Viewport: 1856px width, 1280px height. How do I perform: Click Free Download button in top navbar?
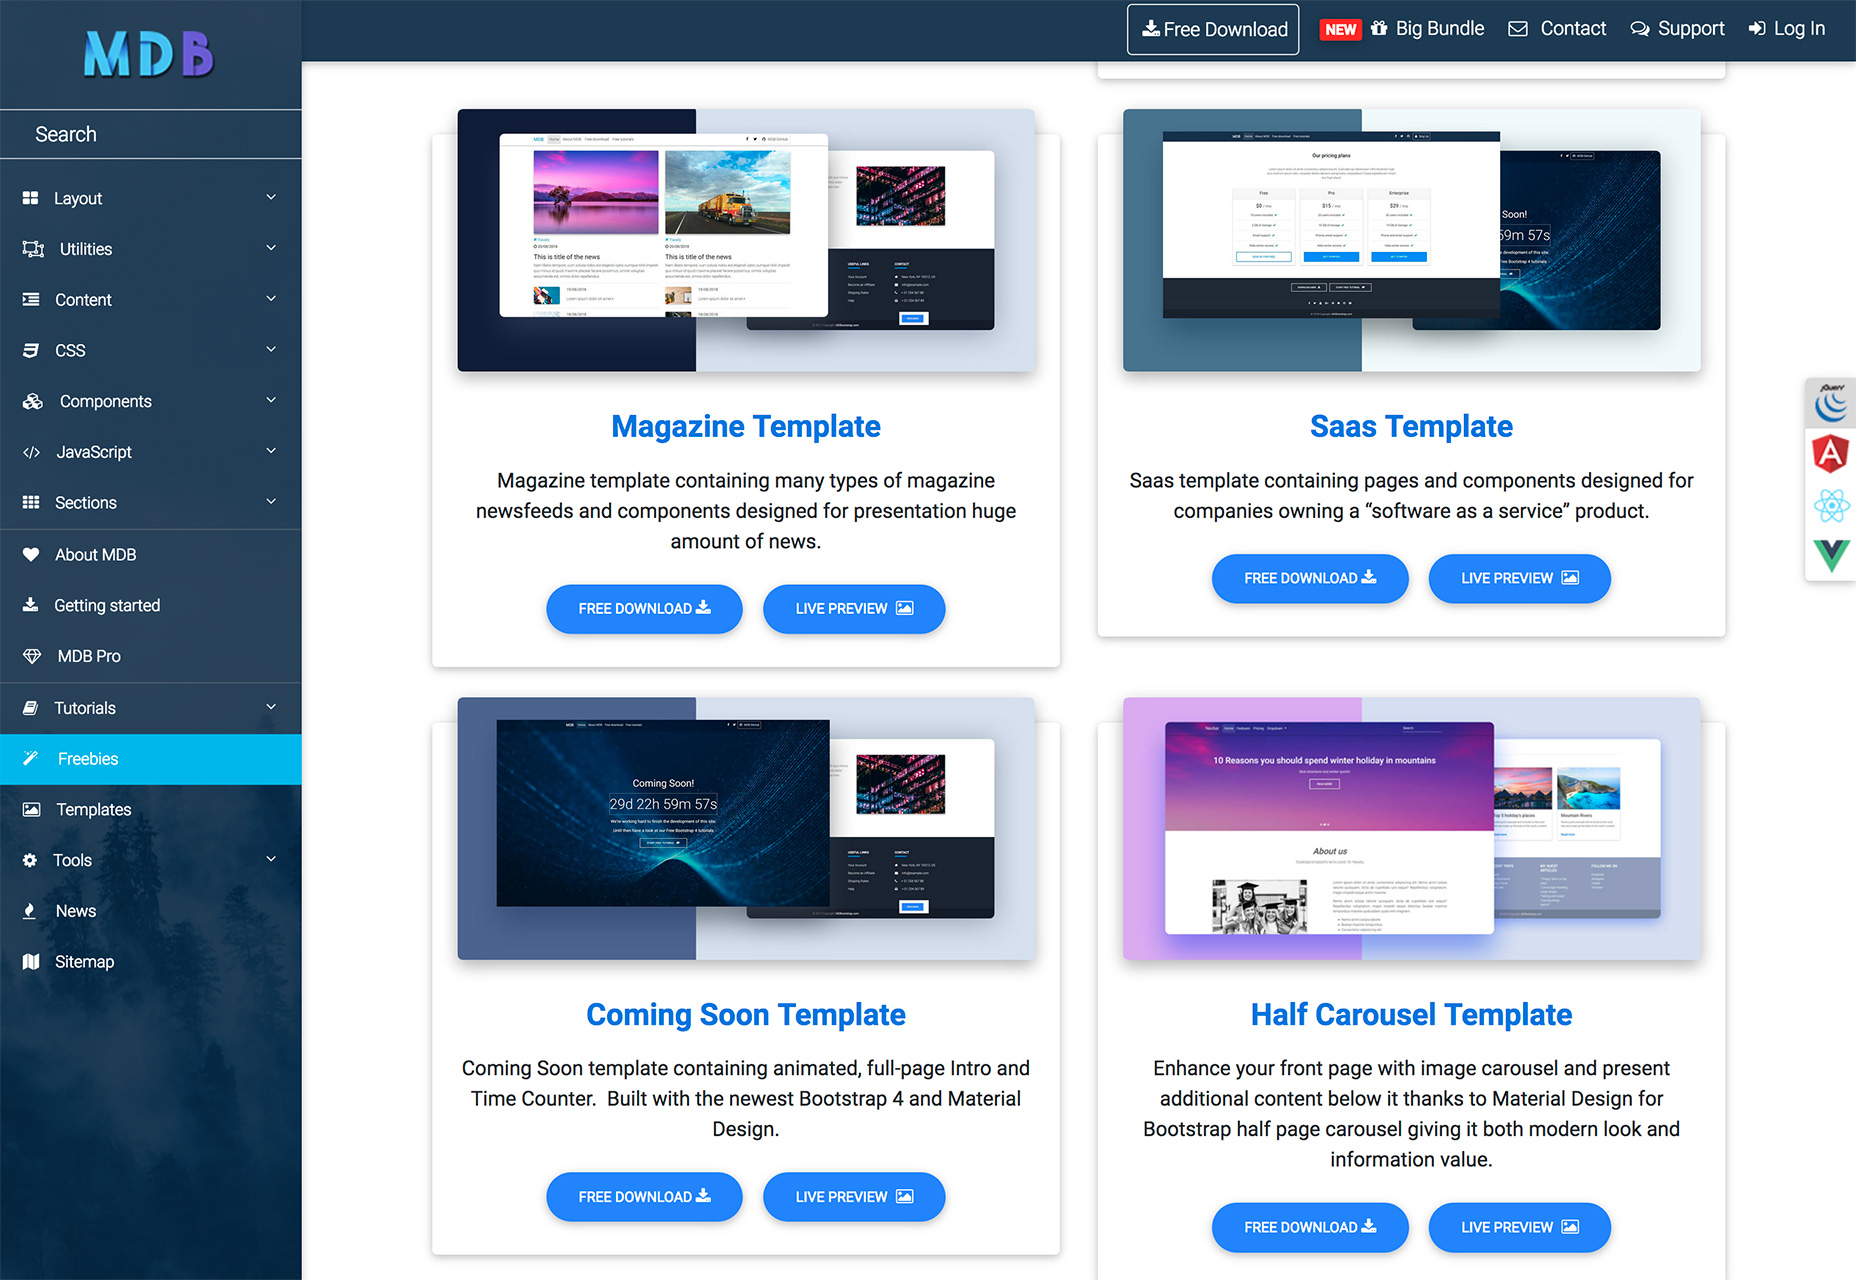pyautogui.click(x=1213, y=30)
